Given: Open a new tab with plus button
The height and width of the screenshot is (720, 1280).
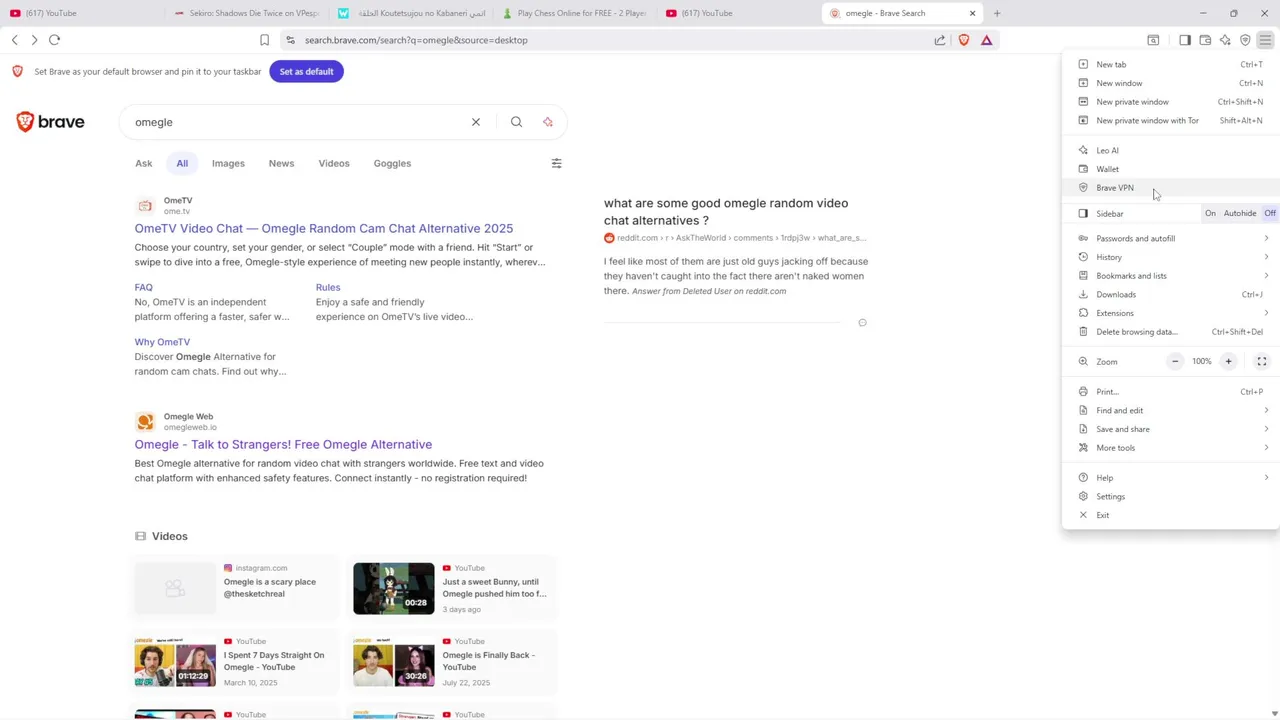Looking at the screenshot, I should [x=997, y=13].
